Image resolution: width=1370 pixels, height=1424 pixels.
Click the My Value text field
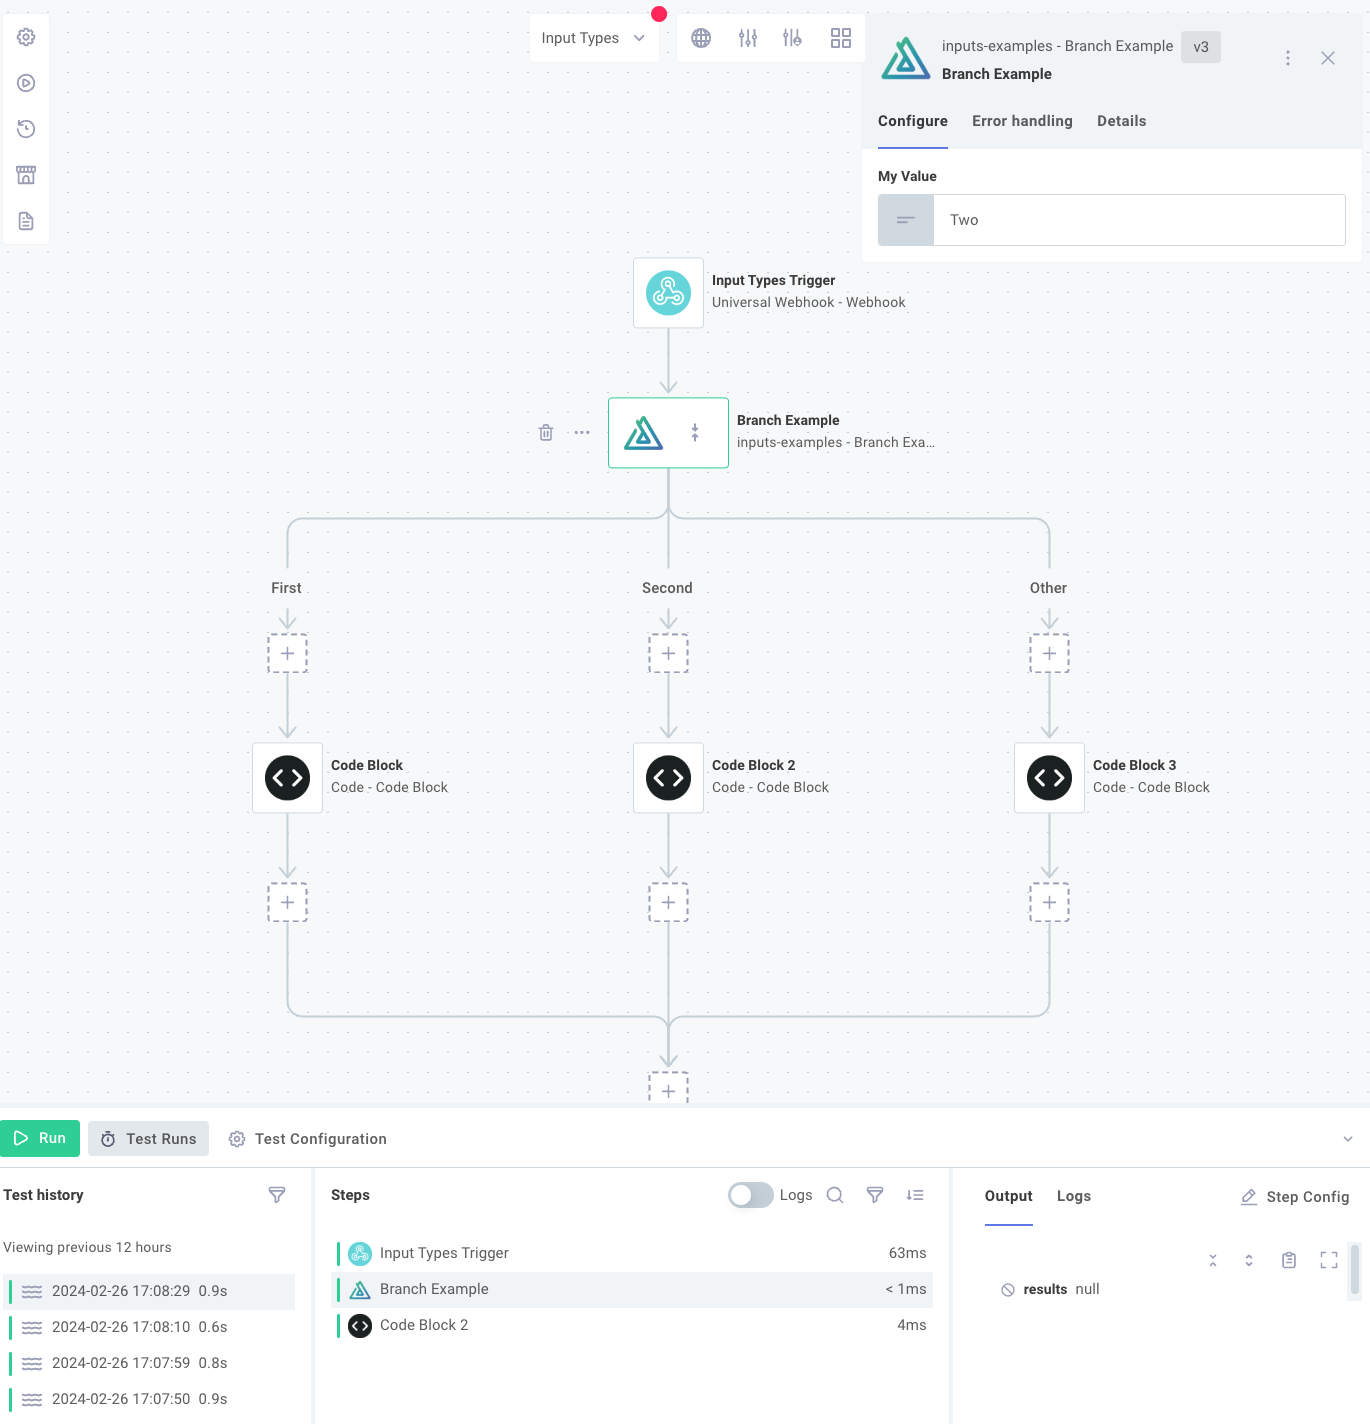point(1138,220)
